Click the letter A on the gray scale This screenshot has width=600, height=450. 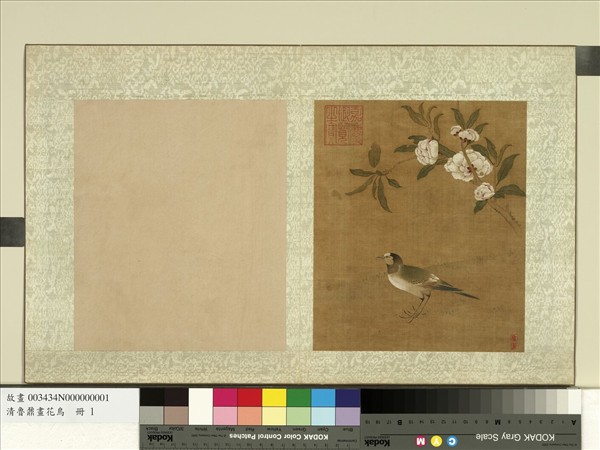pos(574,422)
